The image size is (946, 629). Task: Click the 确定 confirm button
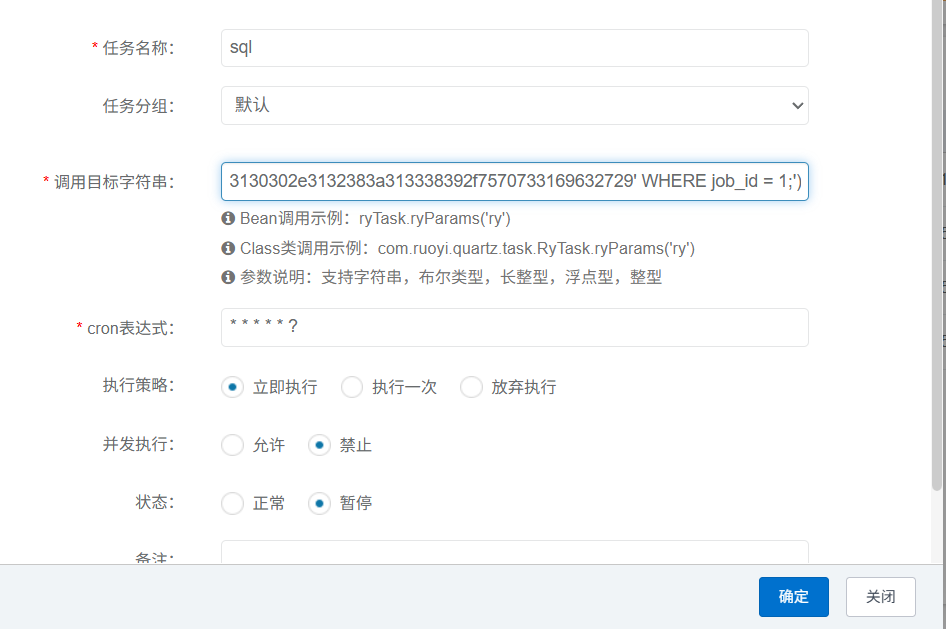coord(793,597)
